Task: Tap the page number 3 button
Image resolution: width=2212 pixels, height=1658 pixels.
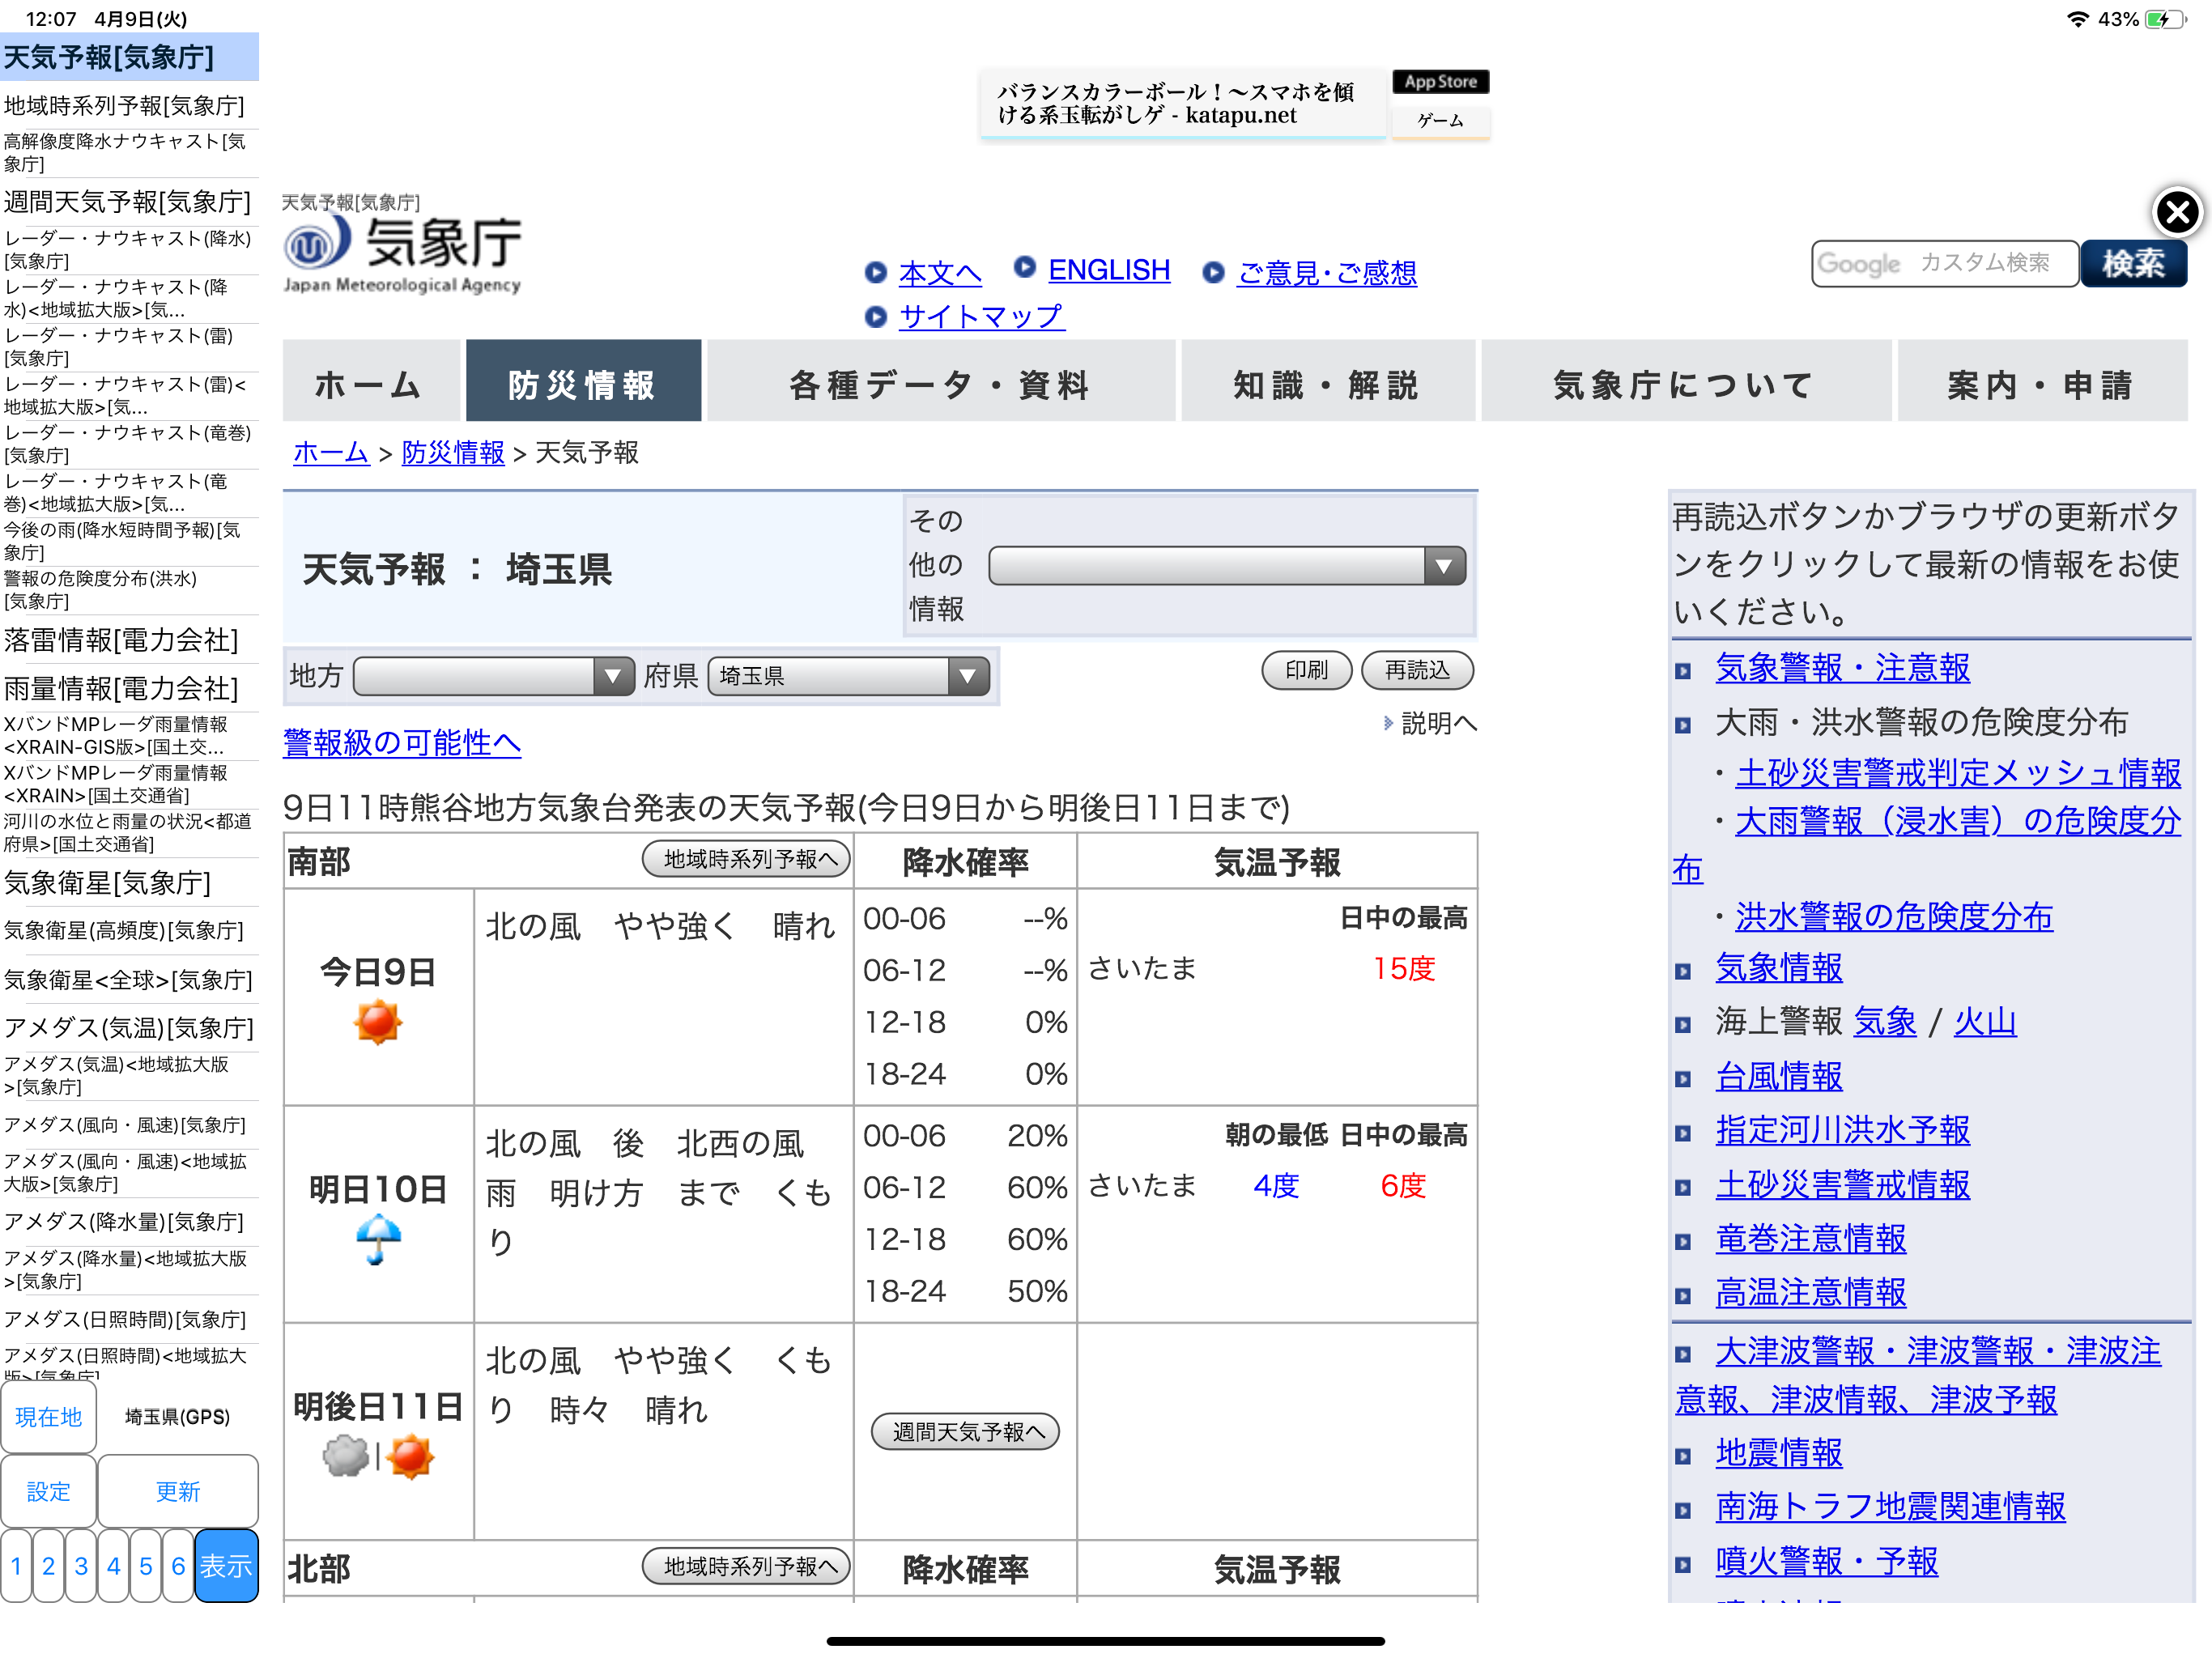Action: (81, 1566)
